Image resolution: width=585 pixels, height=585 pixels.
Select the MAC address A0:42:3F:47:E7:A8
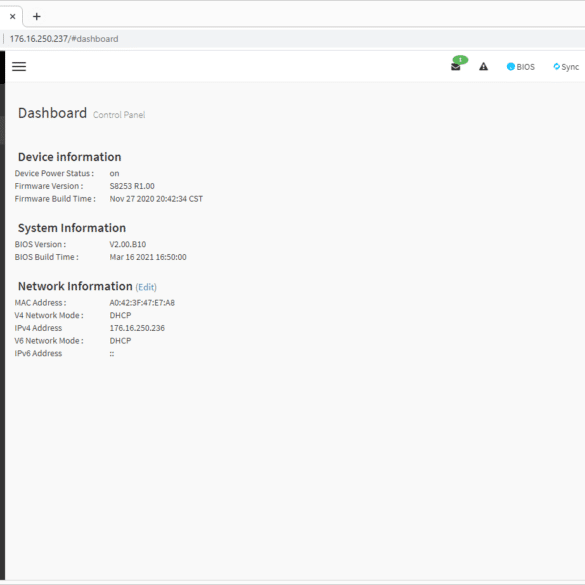coord(142,303)
